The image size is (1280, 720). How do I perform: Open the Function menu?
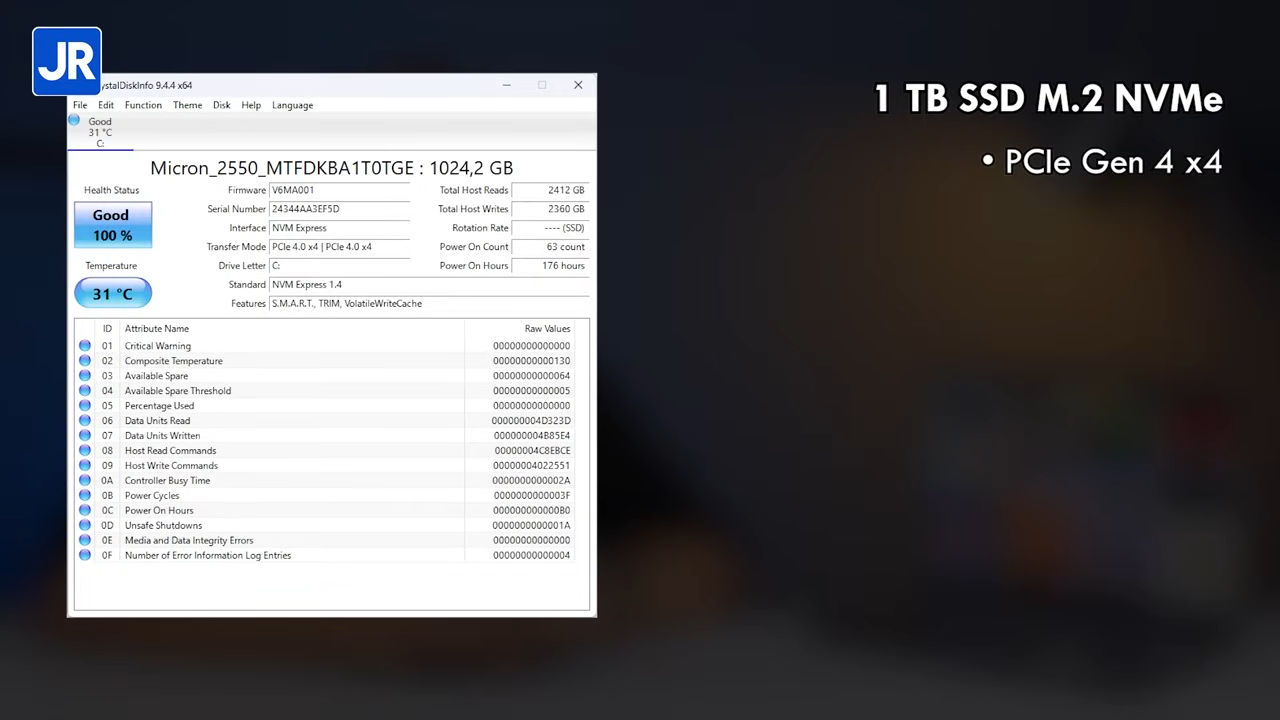pos(143,105)
